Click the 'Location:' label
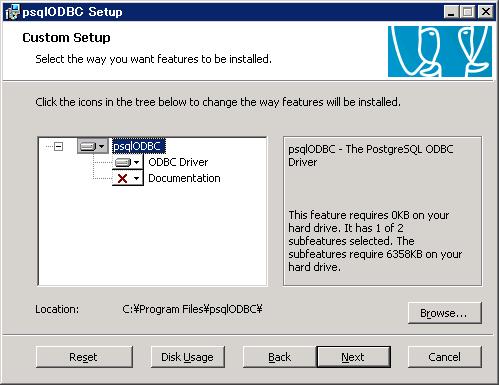This screenshot has height=385, width=499. [x=57, y=309]
